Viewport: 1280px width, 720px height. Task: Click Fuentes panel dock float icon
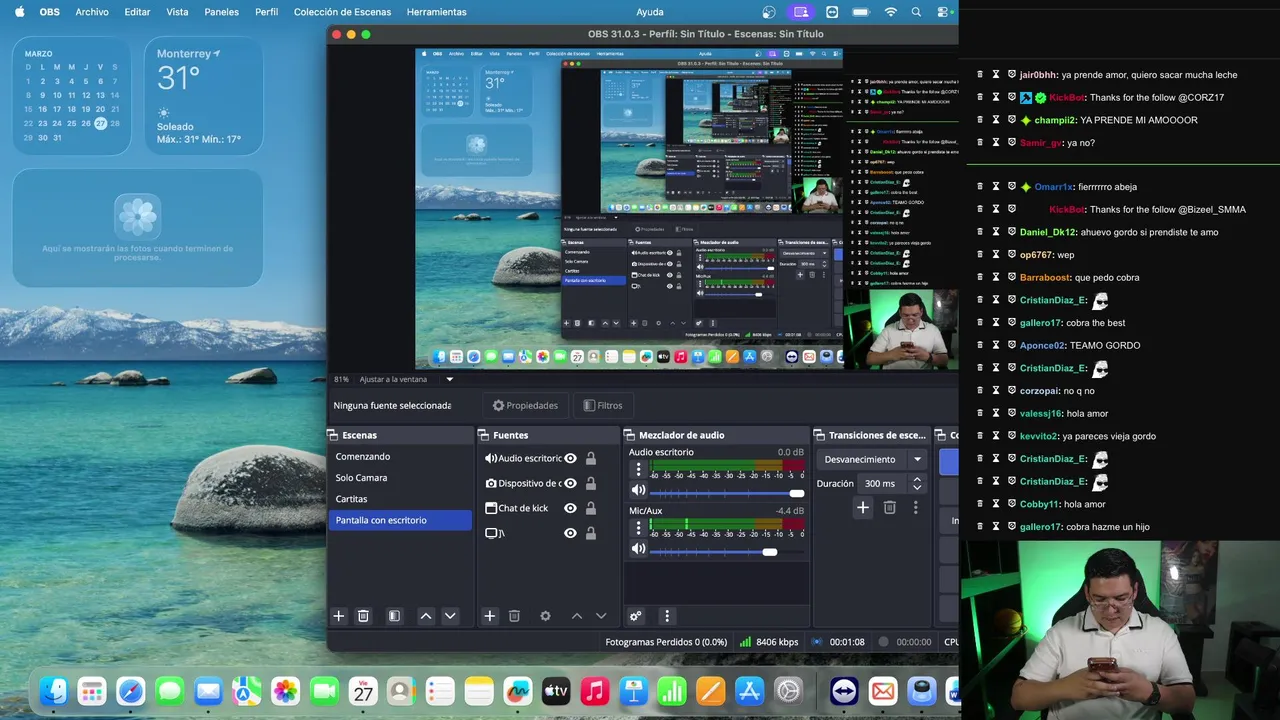[x=483, y=435]
